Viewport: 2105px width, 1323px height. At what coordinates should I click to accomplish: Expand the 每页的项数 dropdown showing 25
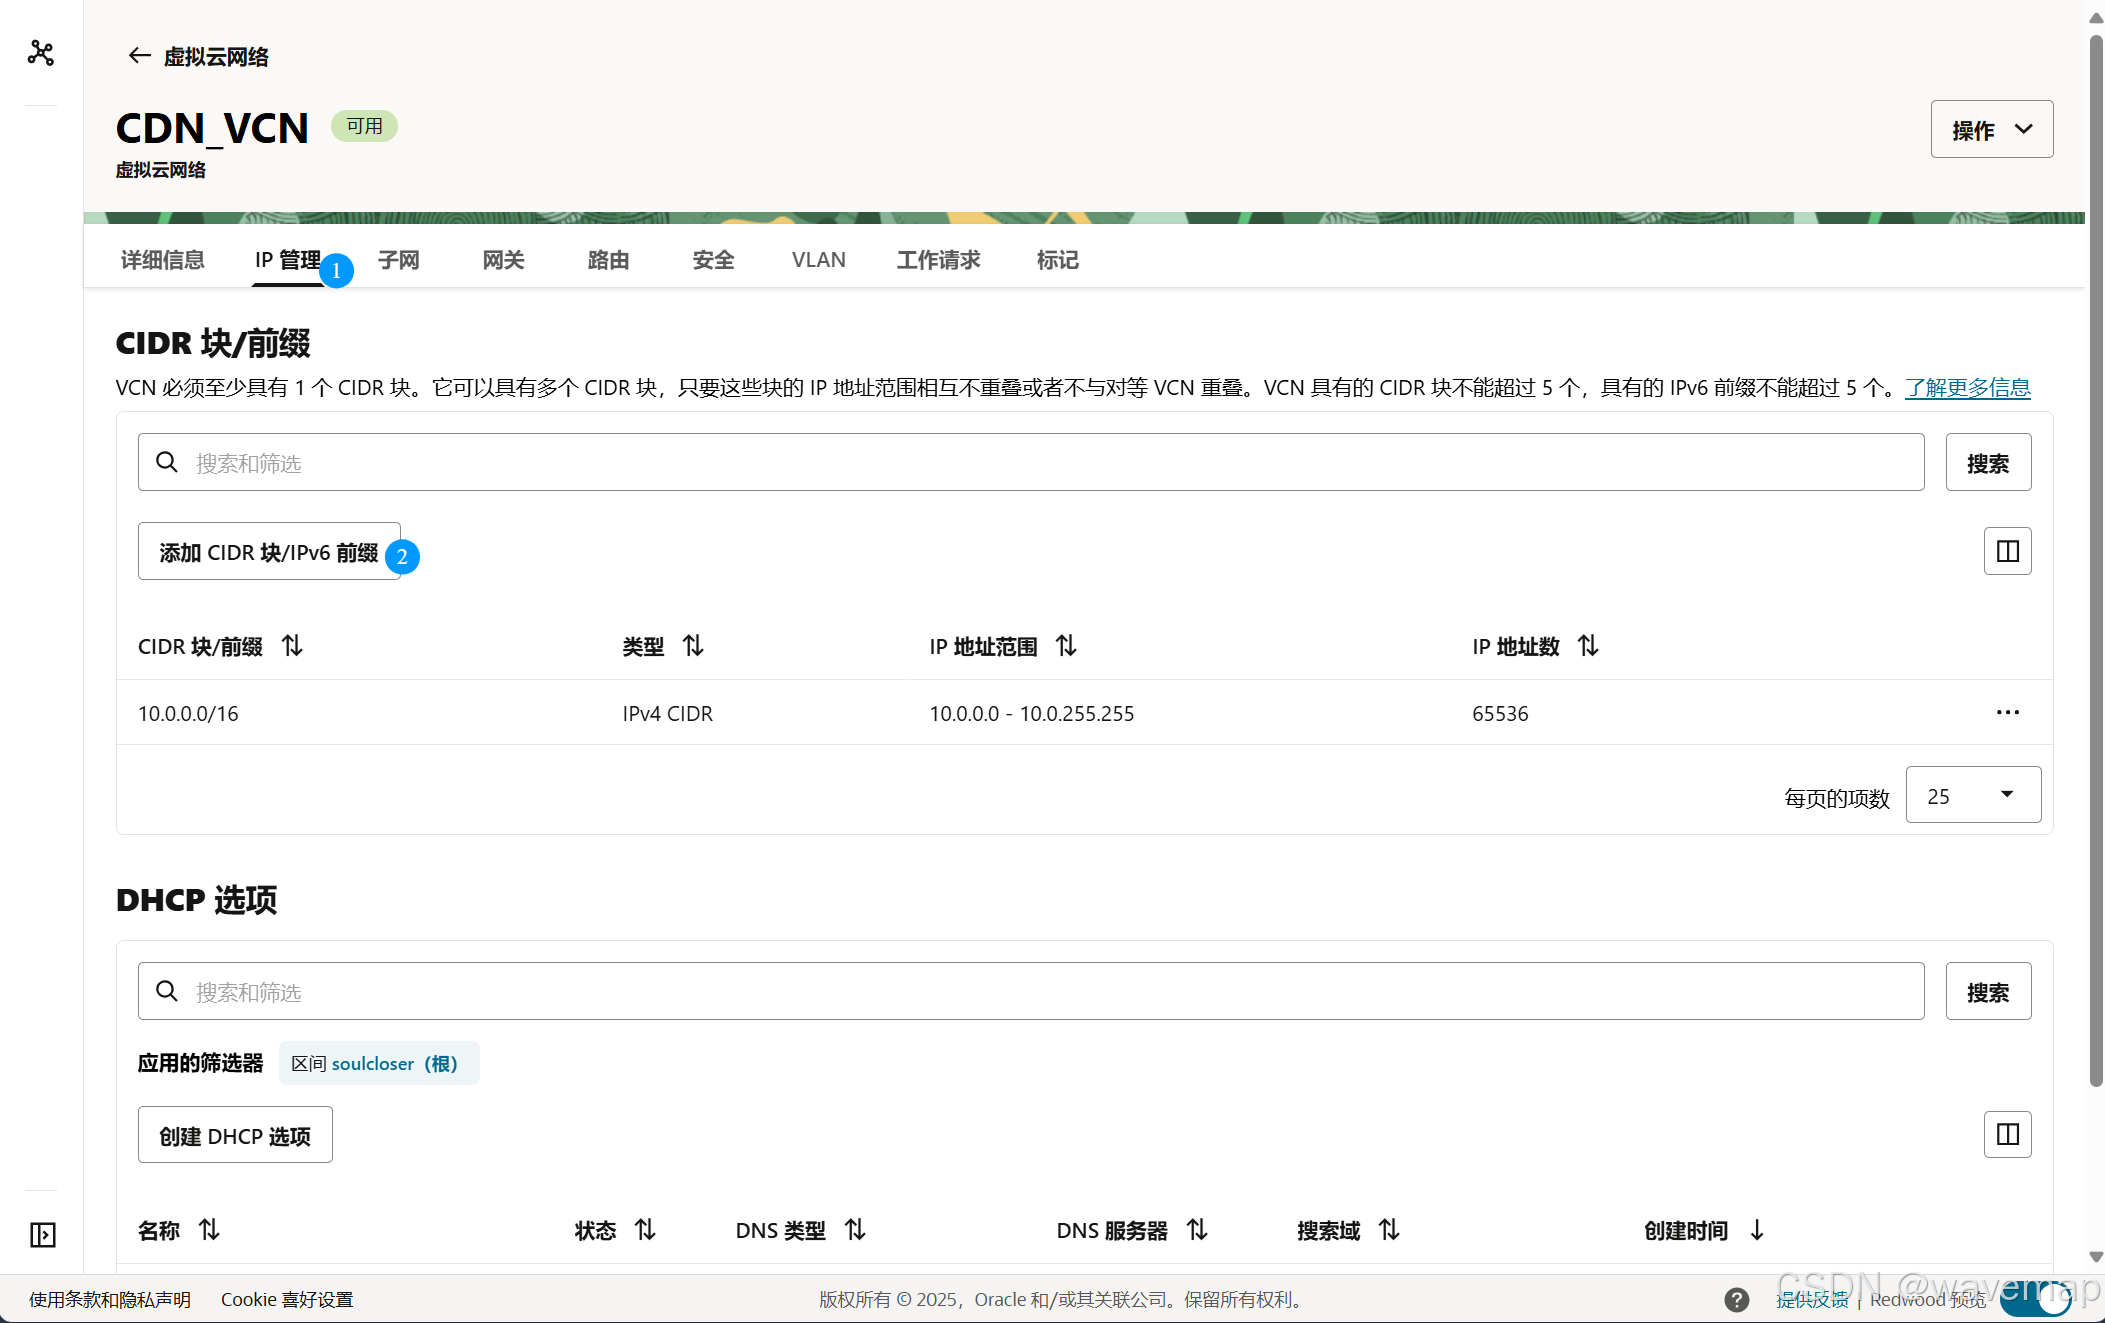tap(1972, 795)
